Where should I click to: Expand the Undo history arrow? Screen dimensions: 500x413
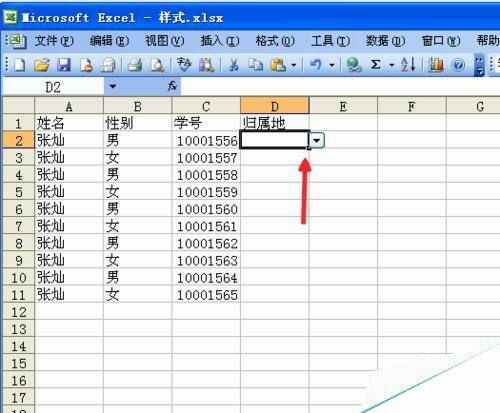tap(332, 65)
